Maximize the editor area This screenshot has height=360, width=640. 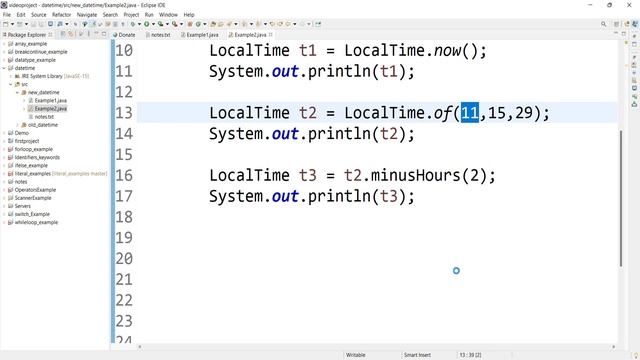pyautogui.click(x=624, y=34)
